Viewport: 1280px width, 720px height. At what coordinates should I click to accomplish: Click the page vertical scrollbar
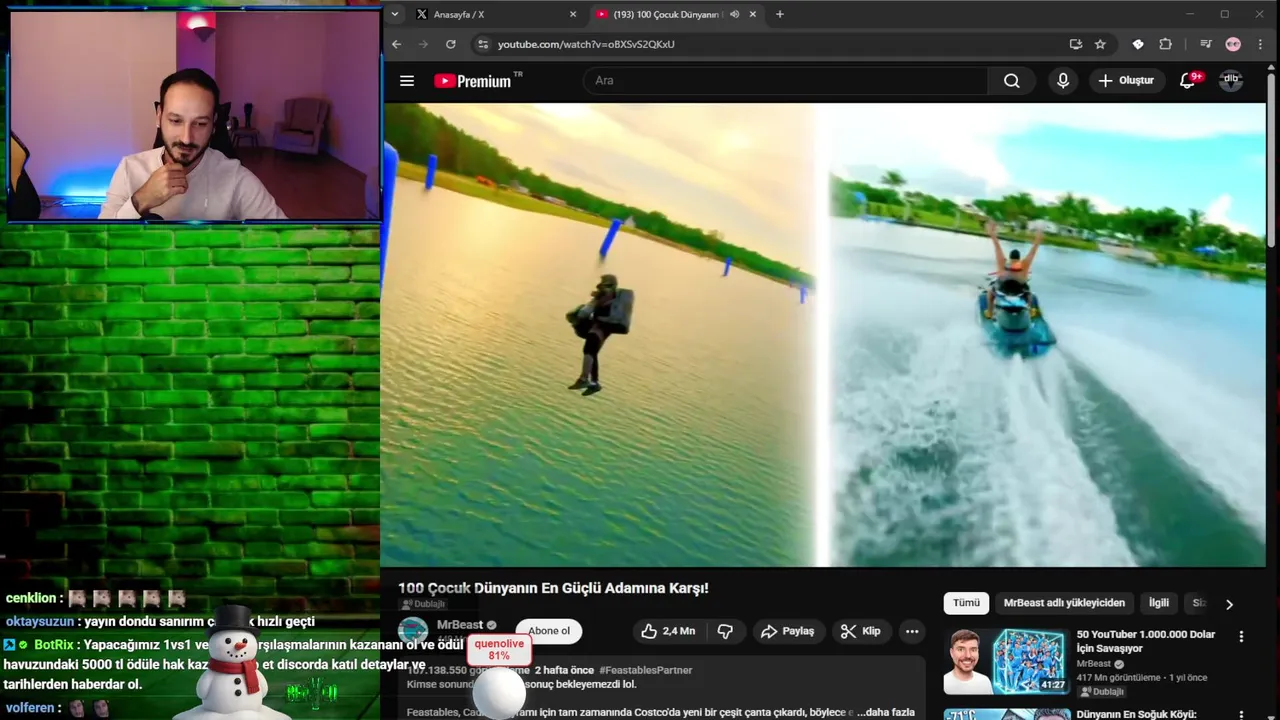[x=1271, y=160]
